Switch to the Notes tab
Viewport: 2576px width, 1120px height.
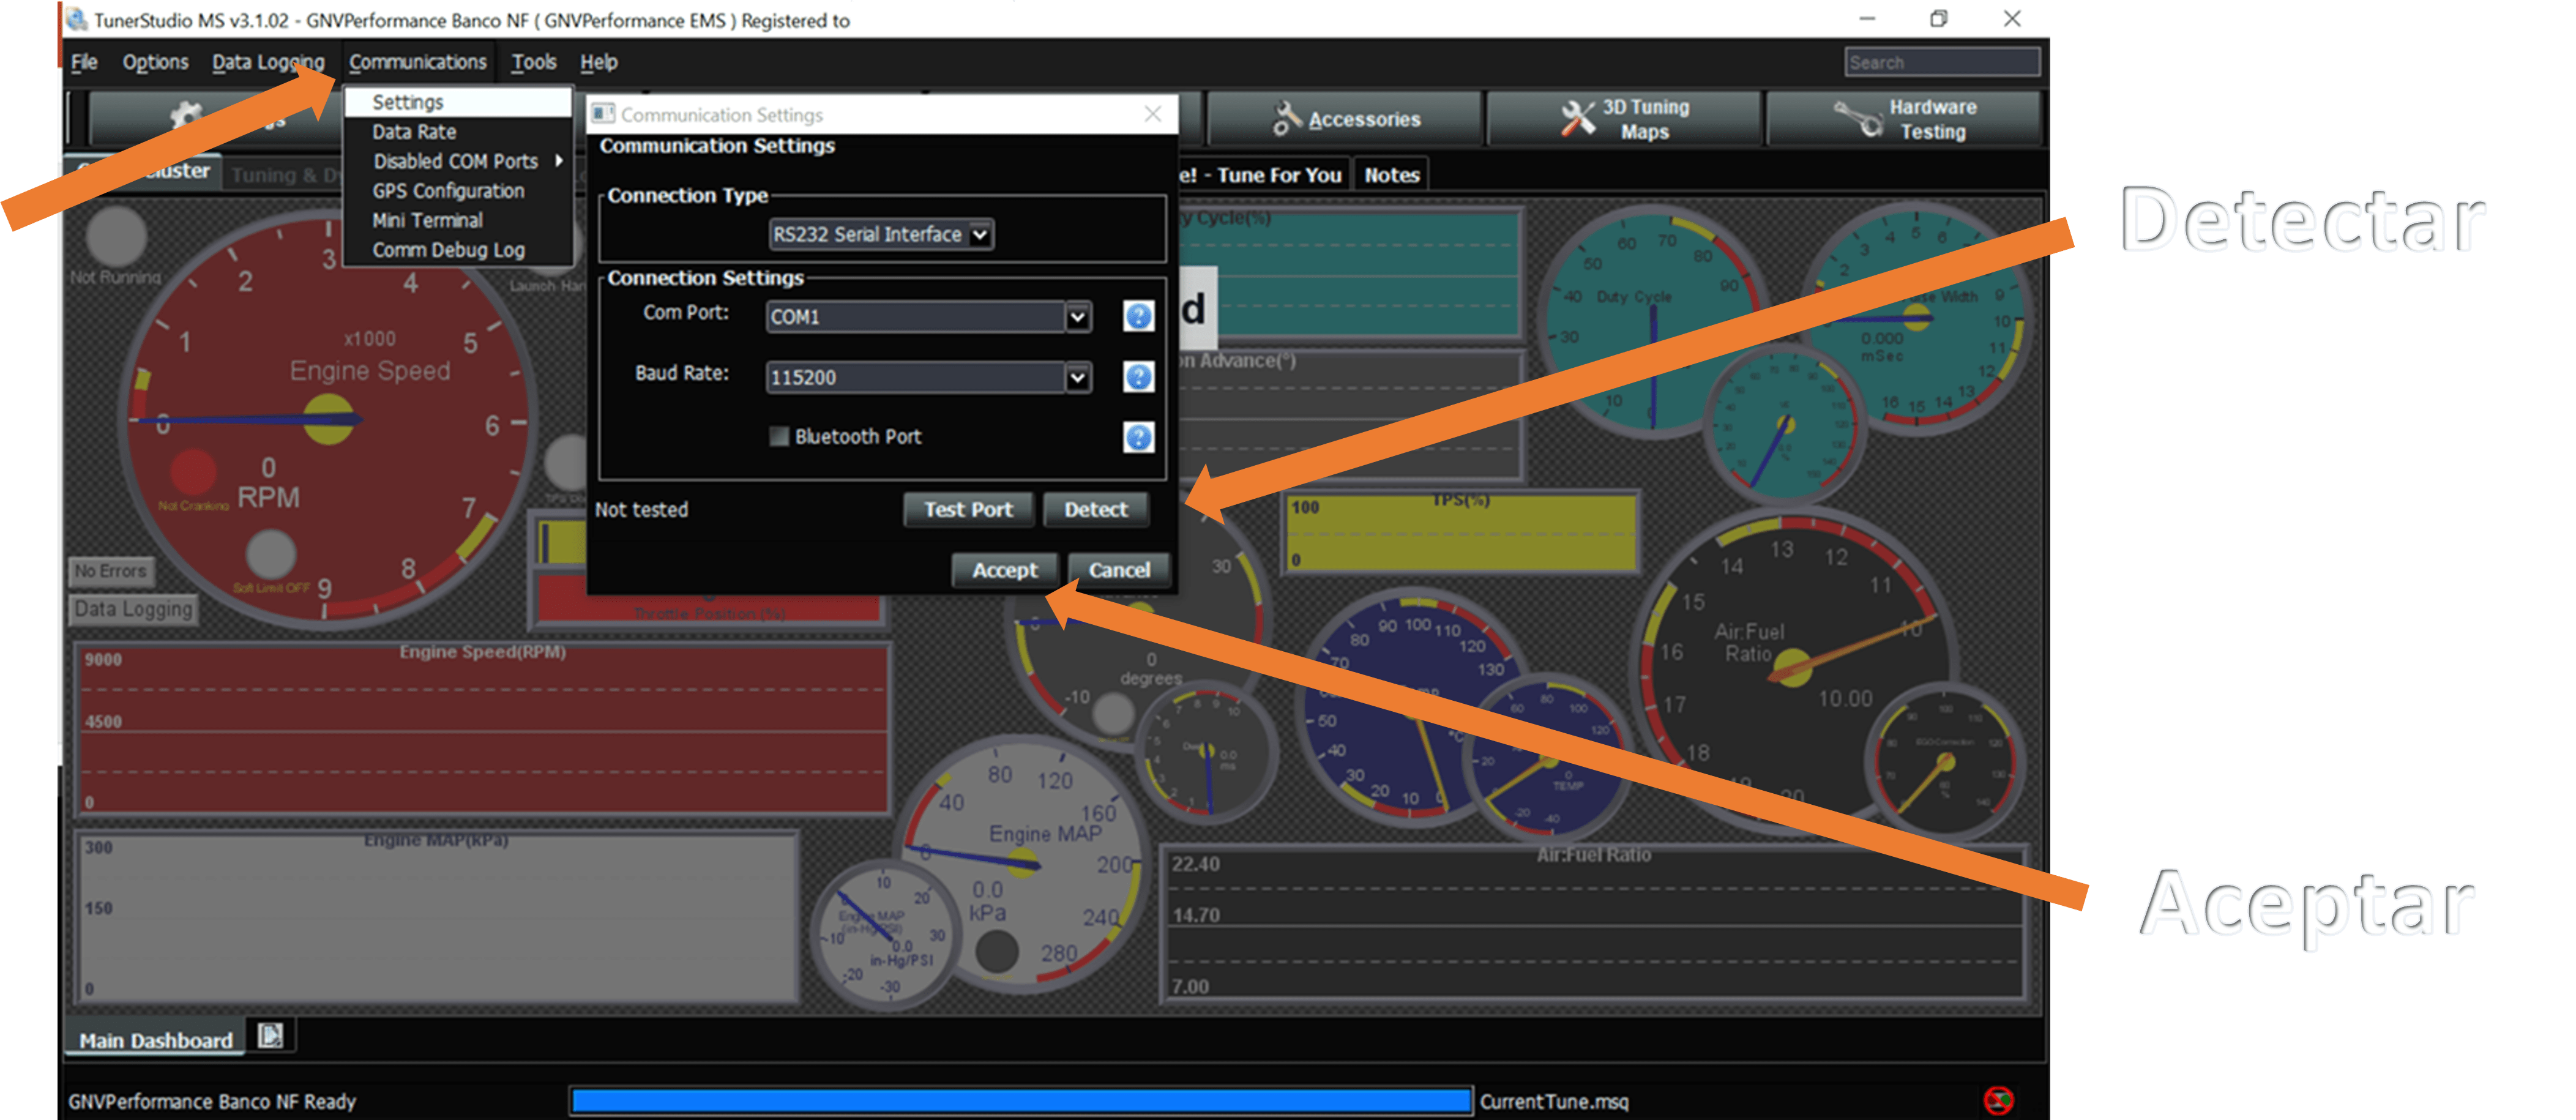coord(1391,175)
